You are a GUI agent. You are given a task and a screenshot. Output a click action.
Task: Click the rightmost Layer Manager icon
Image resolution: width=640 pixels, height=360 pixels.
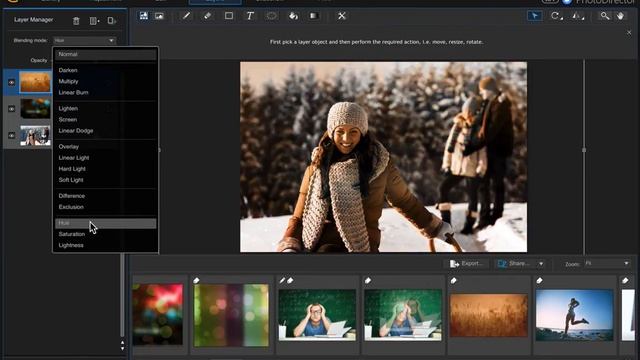click(x=111, y=20)
